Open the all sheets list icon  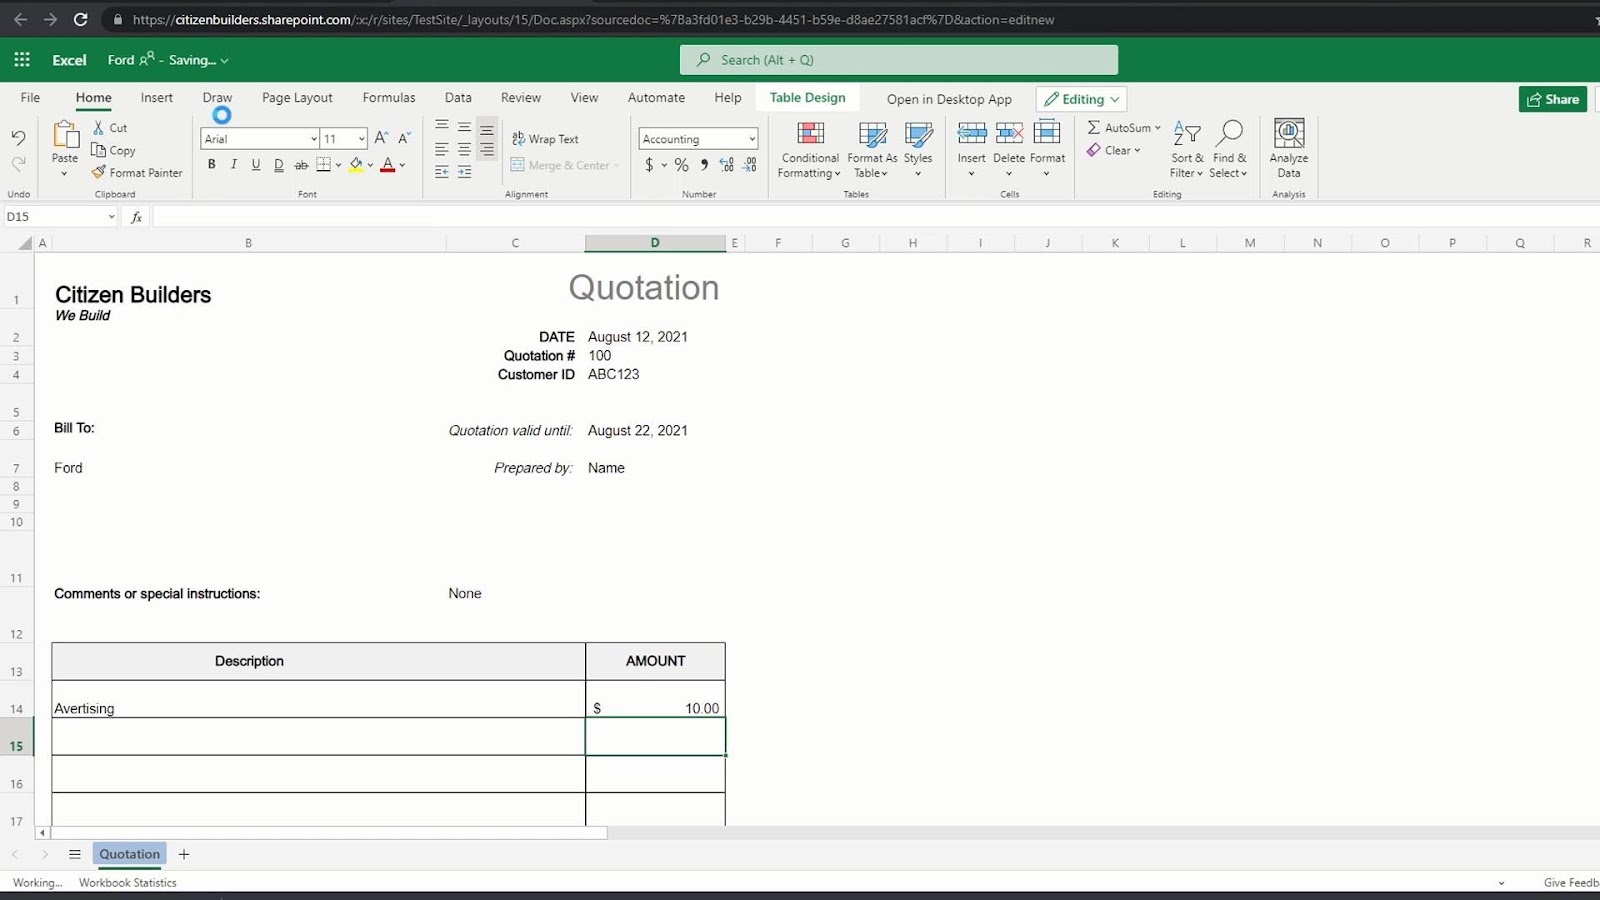[74, 854]
